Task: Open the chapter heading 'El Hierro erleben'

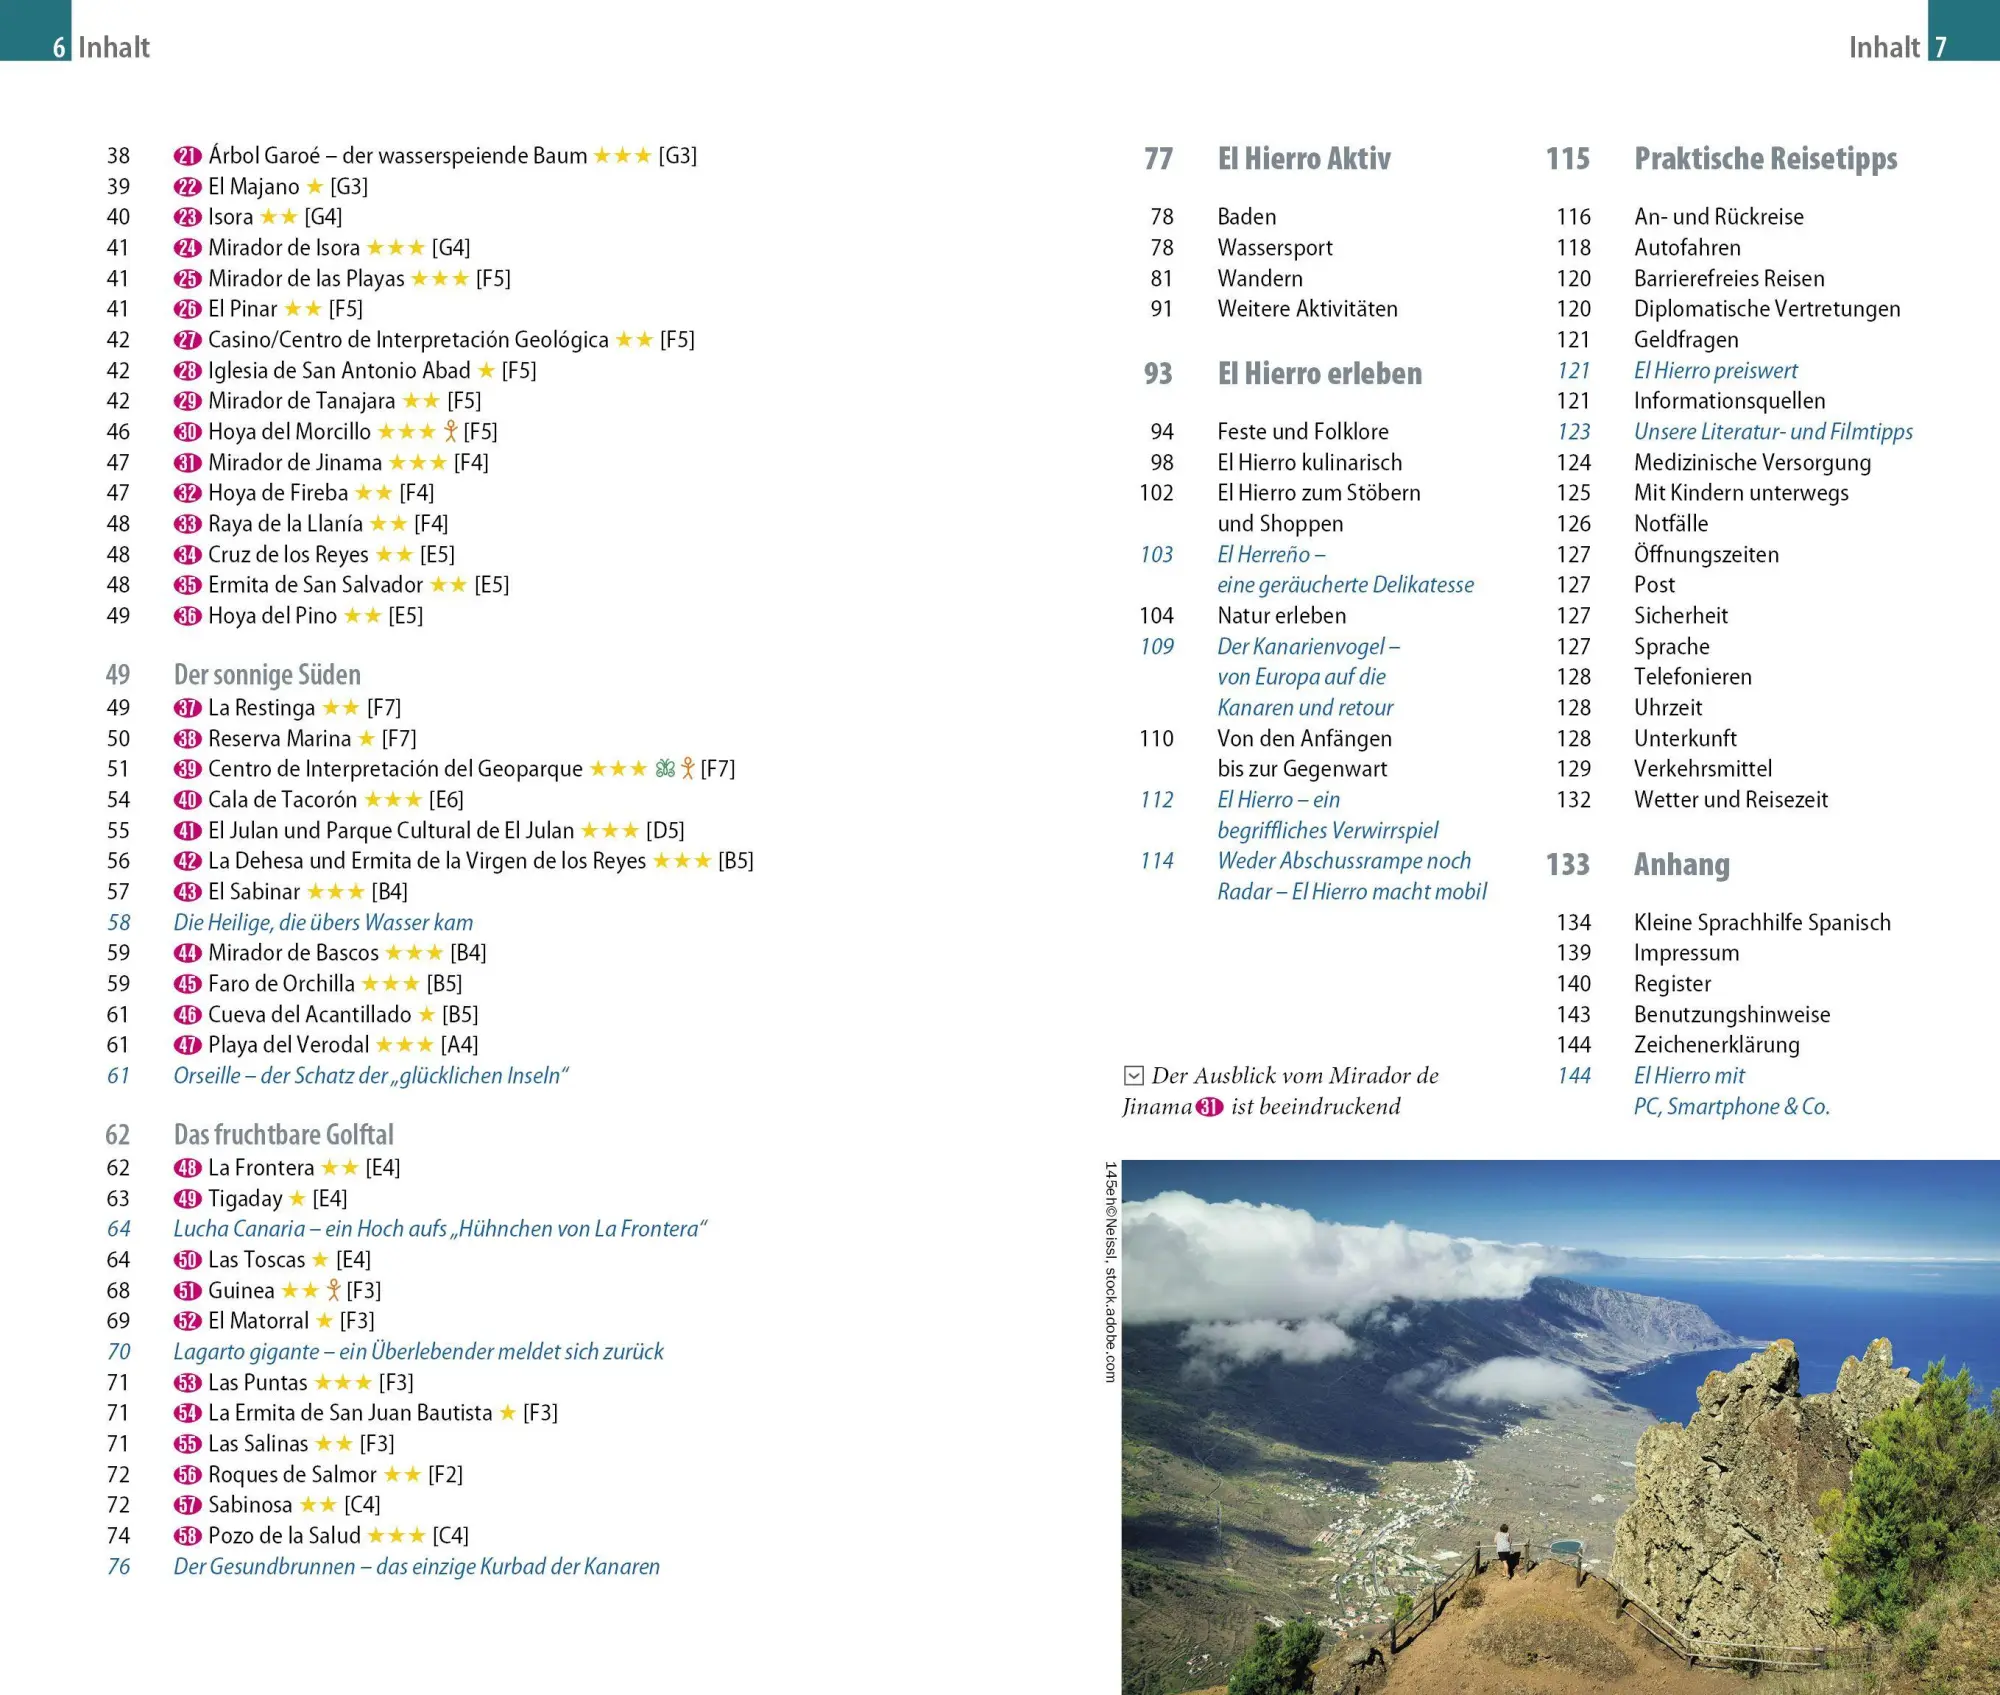Action: pyautogui.click(x=1320, y=374)
